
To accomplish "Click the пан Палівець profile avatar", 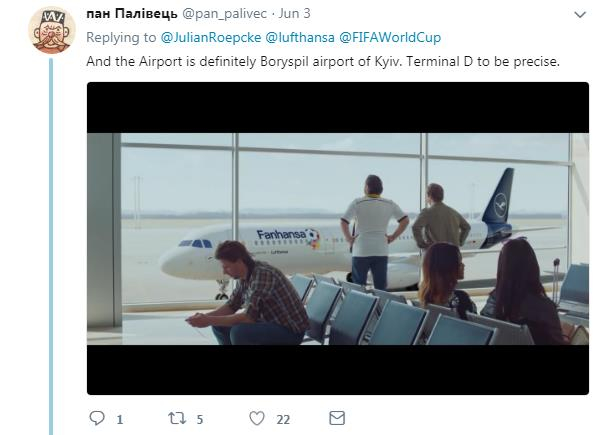I will pyautogui.click(x=50, y=30).
